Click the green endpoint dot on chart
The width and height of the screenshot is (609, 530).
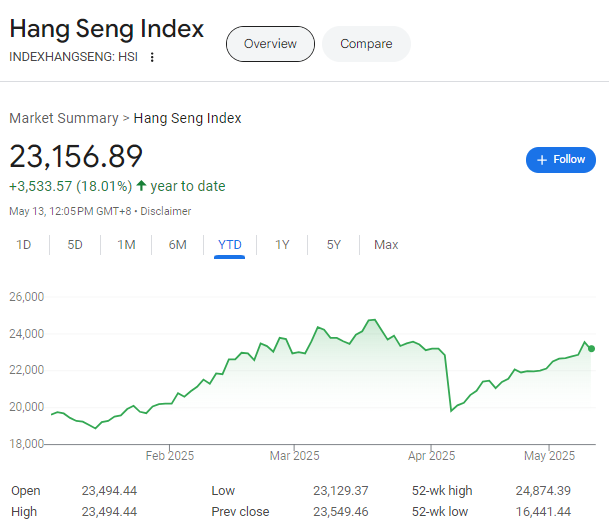592,348
